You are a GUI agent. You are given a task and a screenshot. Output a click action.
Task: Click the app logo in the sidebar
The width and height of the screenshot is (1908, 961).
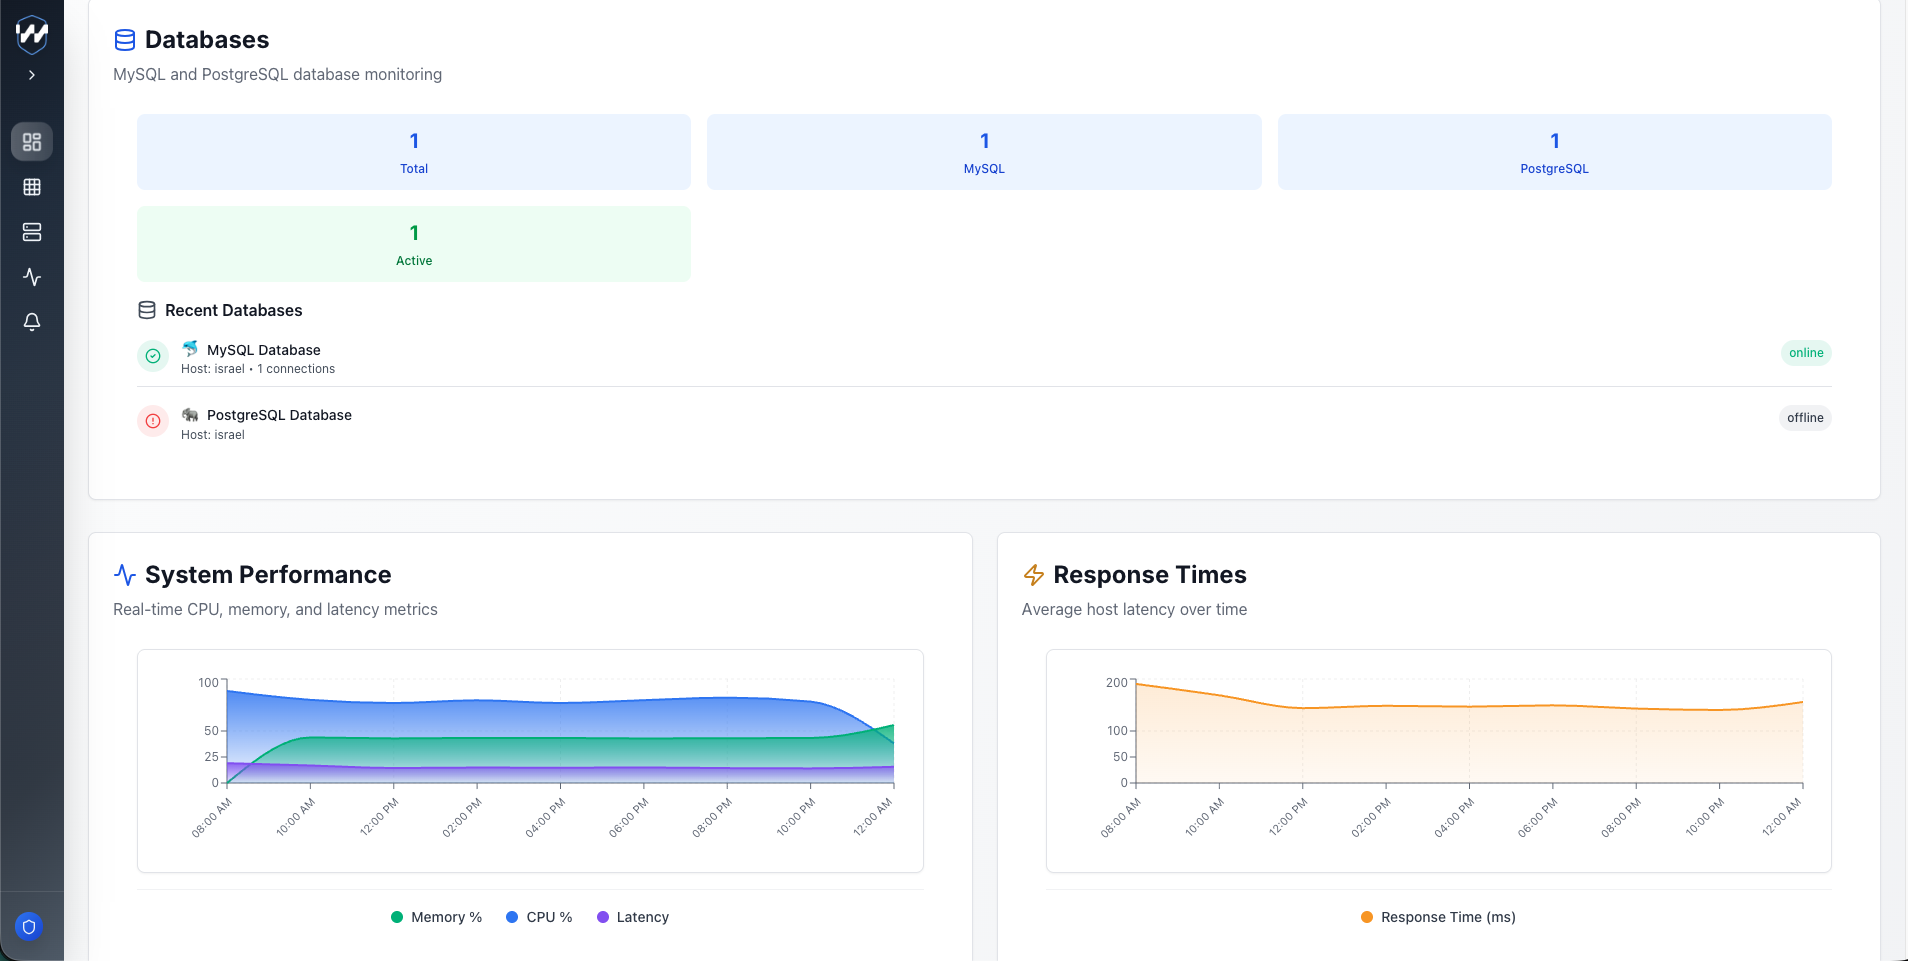32,34
